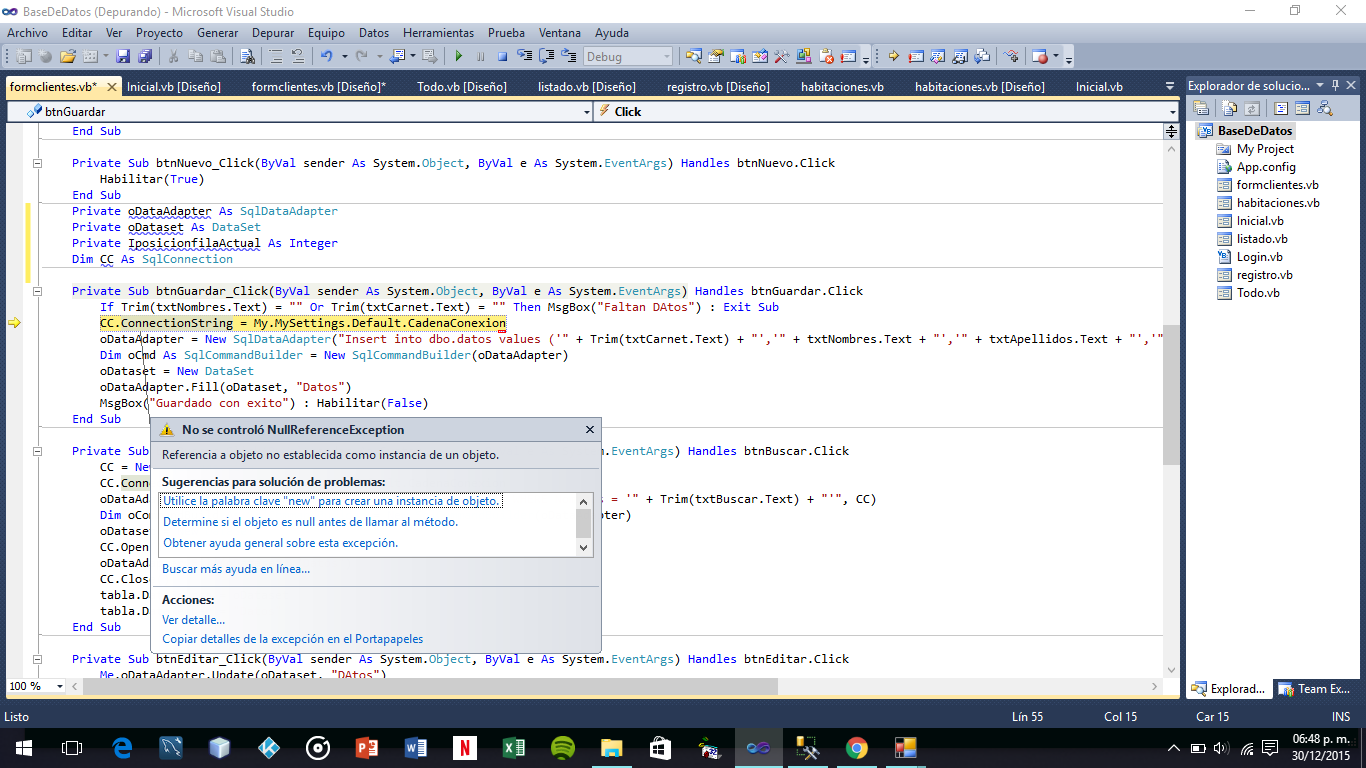Click Show All Files in Solution Explorer toolbar
The image size is (1366, 768).
point(1229,108)
